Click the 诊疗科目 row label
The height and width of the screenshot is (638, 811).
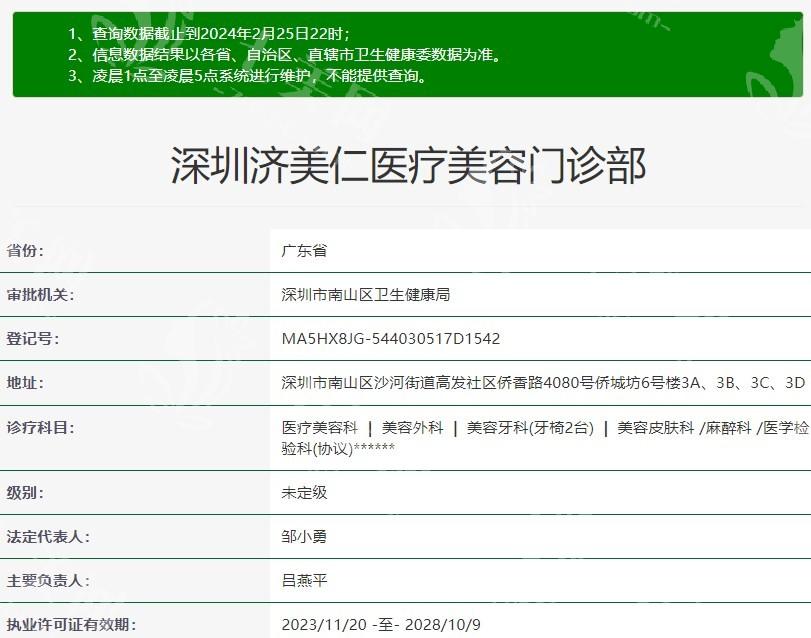click(41, 428)
